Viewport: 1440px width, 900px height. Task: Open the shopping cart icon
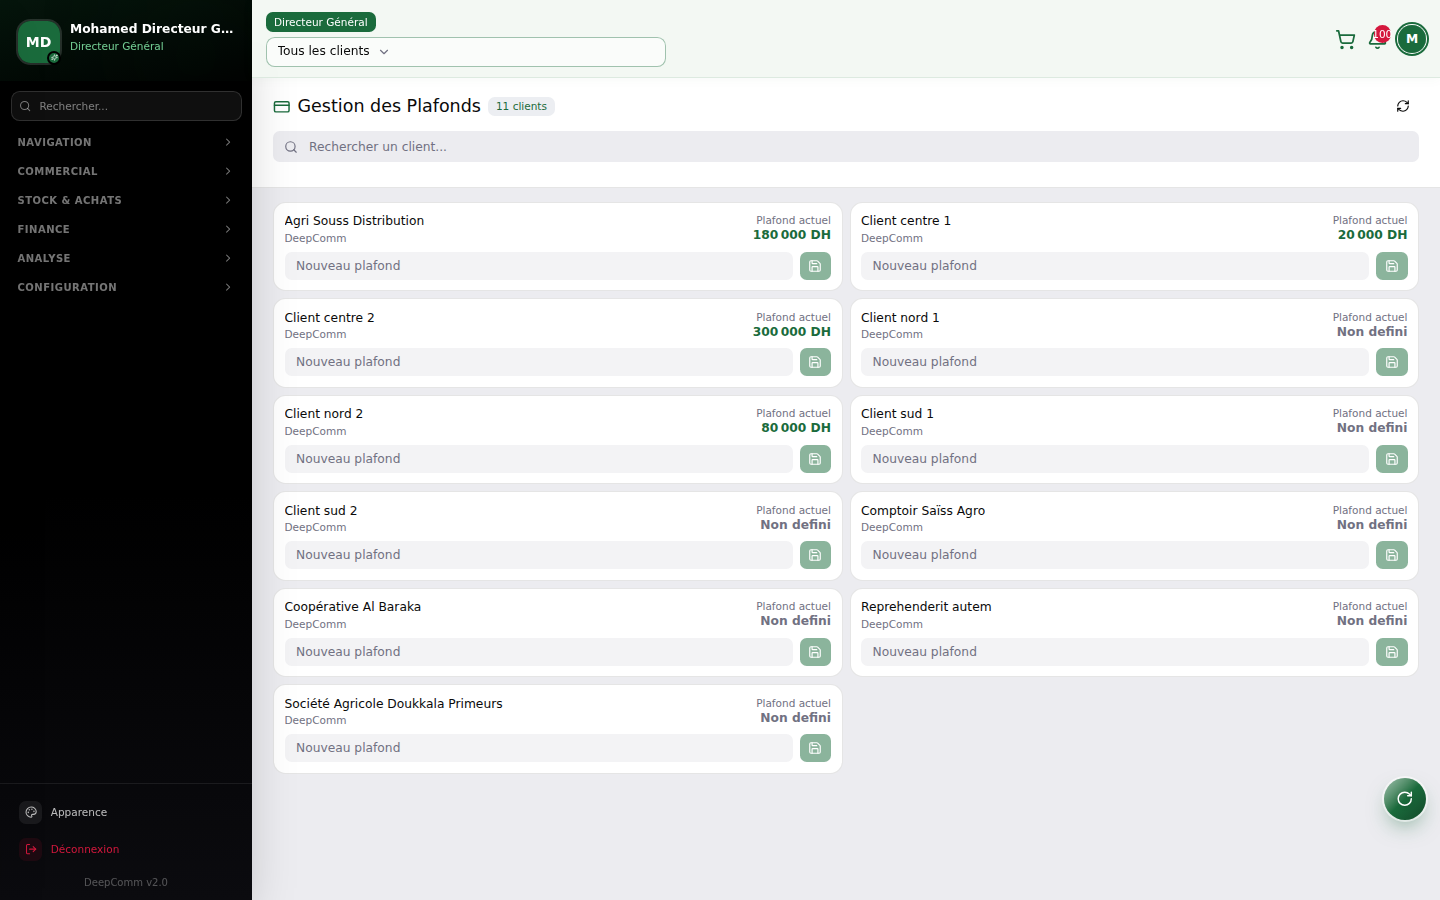pos(1345,39)
